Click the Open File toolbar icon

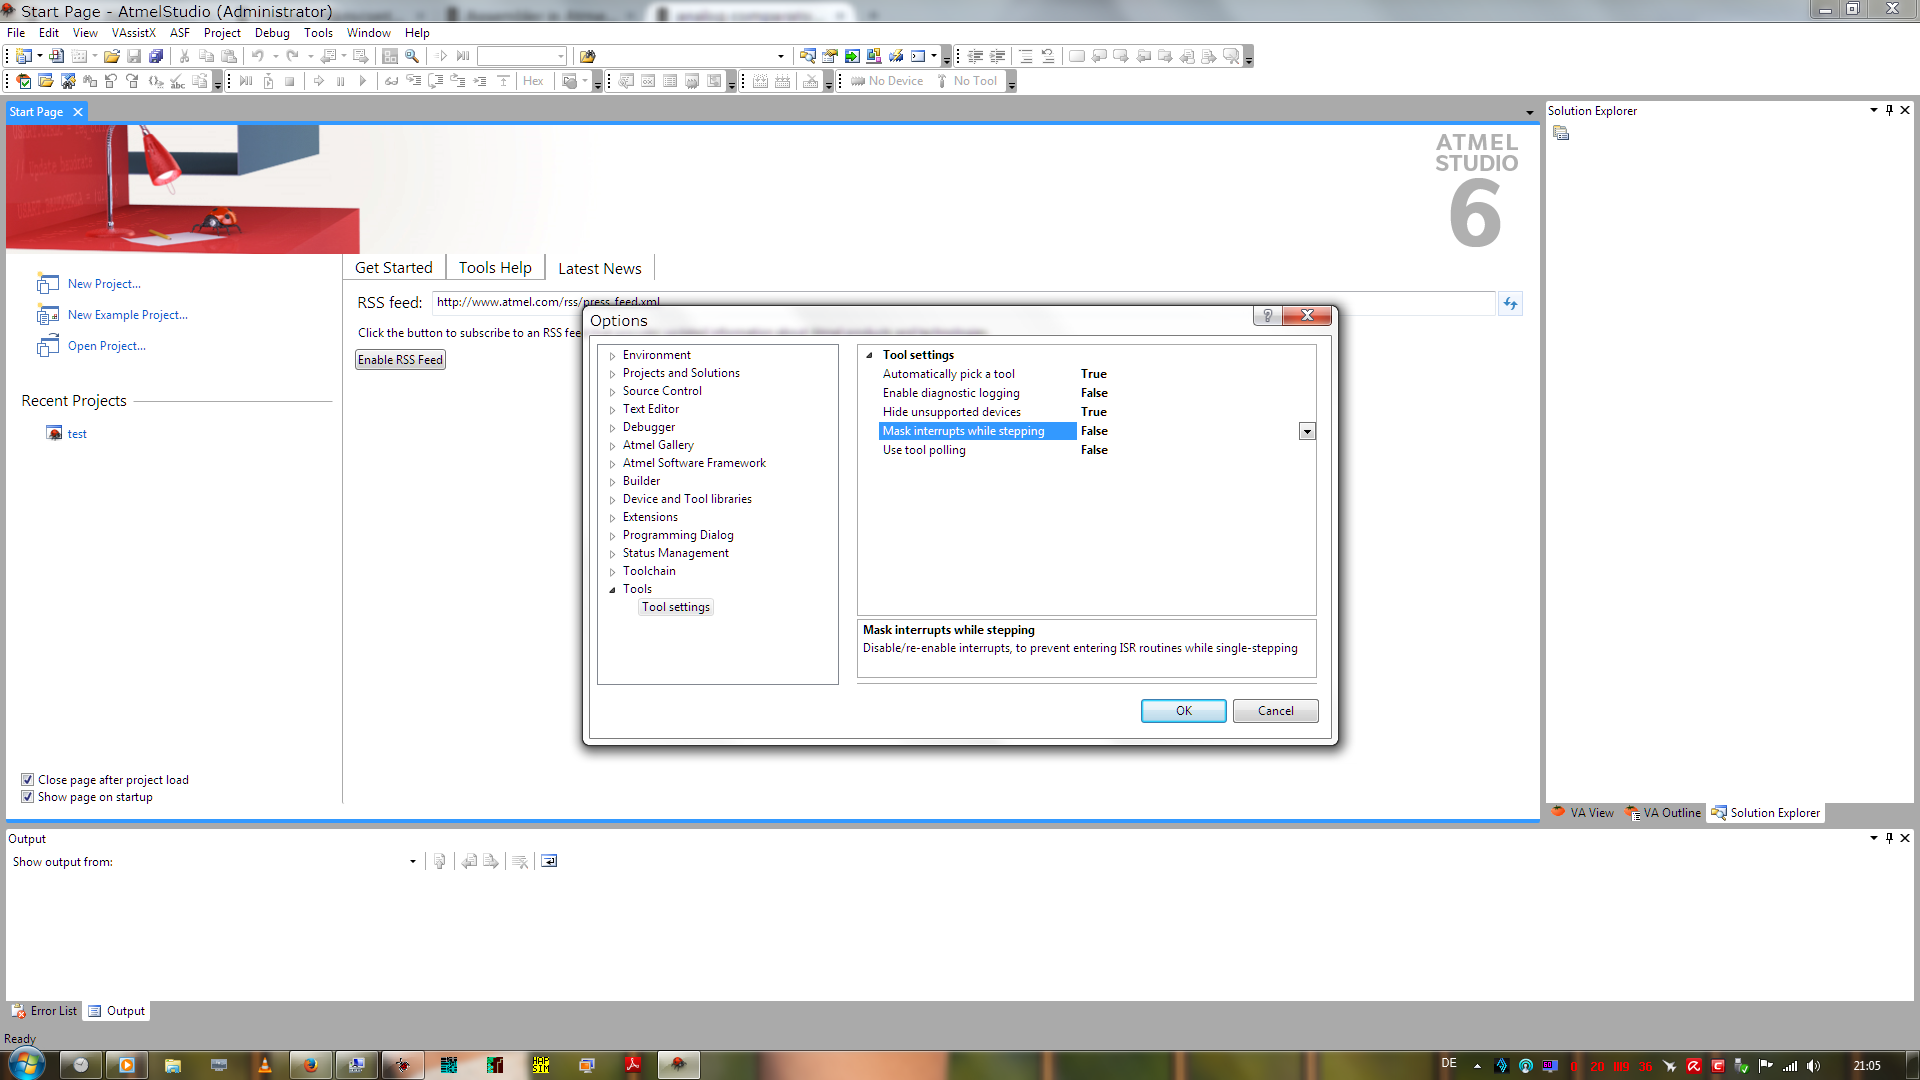(x=112, y=56)
